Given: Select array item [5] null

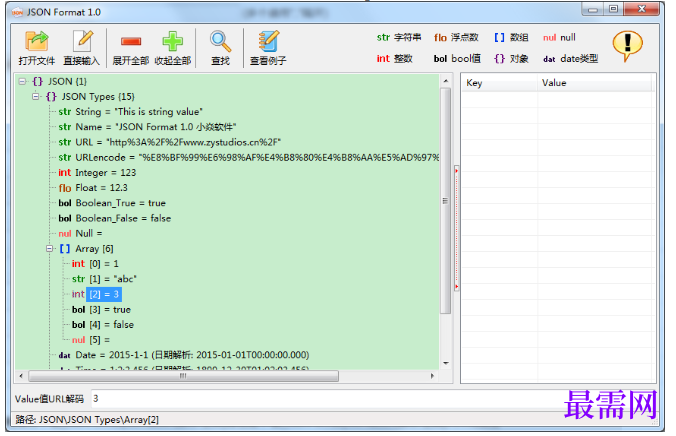Looking at the screenshot, I should [x=100, y=340].
